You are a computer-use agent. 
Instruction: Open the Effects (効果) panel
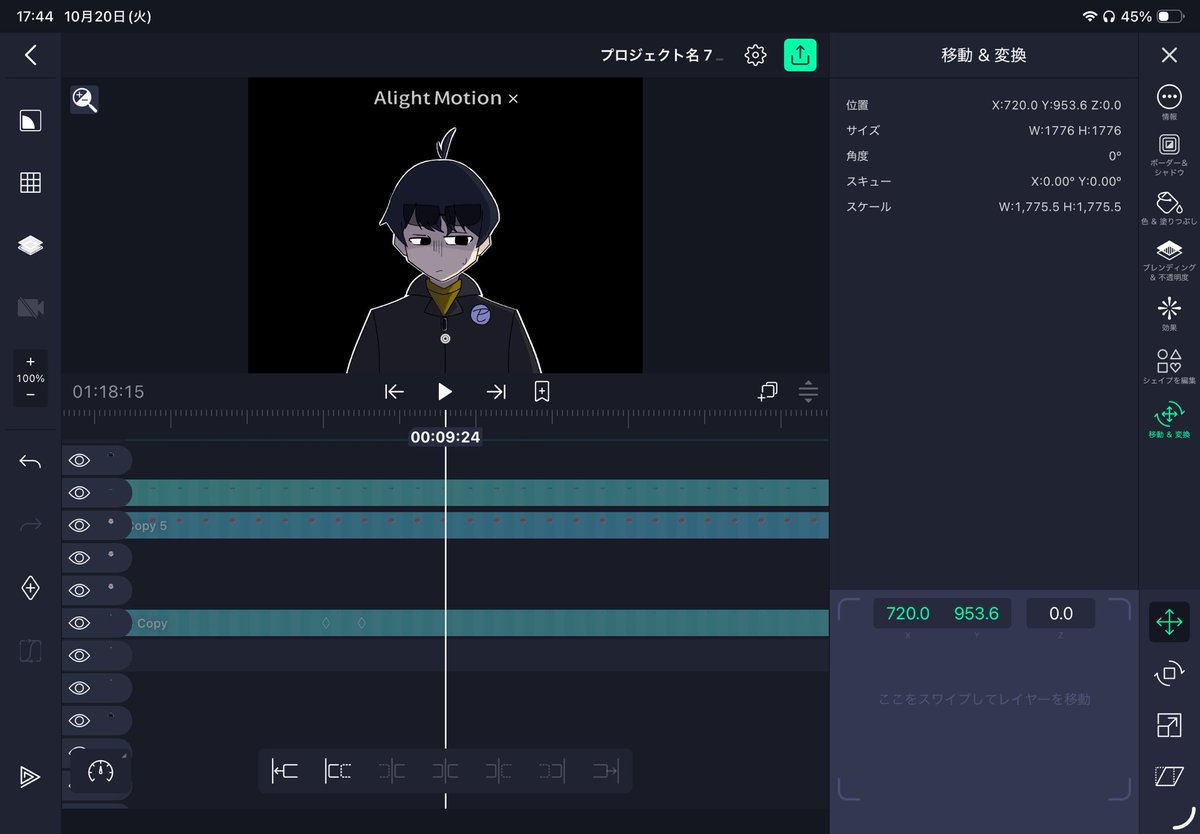tap(1168, 314)
